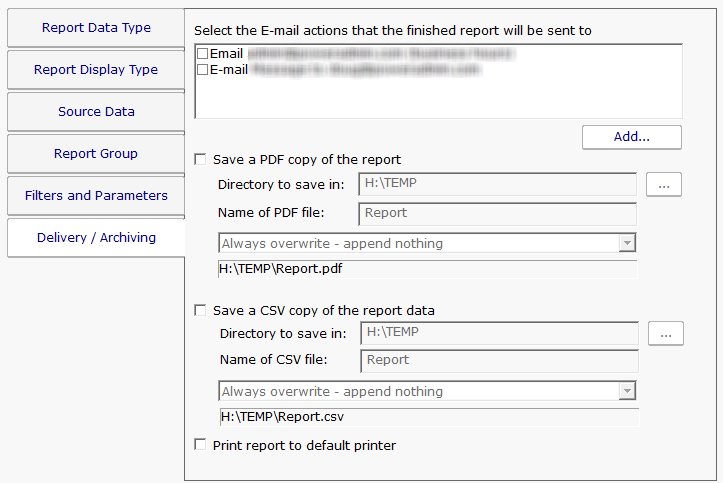Open Filters and Parameters tab
The image size is (723, 483).
point(96,196)
